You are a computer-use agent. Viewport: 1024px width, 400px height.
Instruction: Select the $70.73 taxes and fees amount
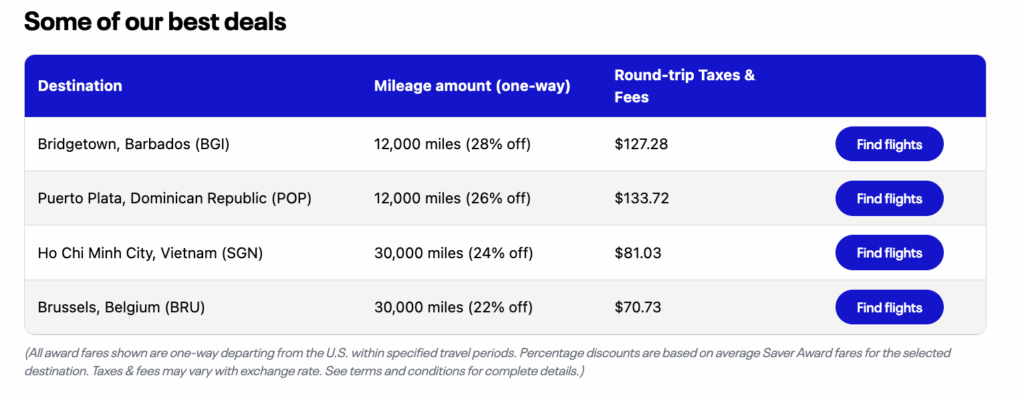(x=638, y=307)
